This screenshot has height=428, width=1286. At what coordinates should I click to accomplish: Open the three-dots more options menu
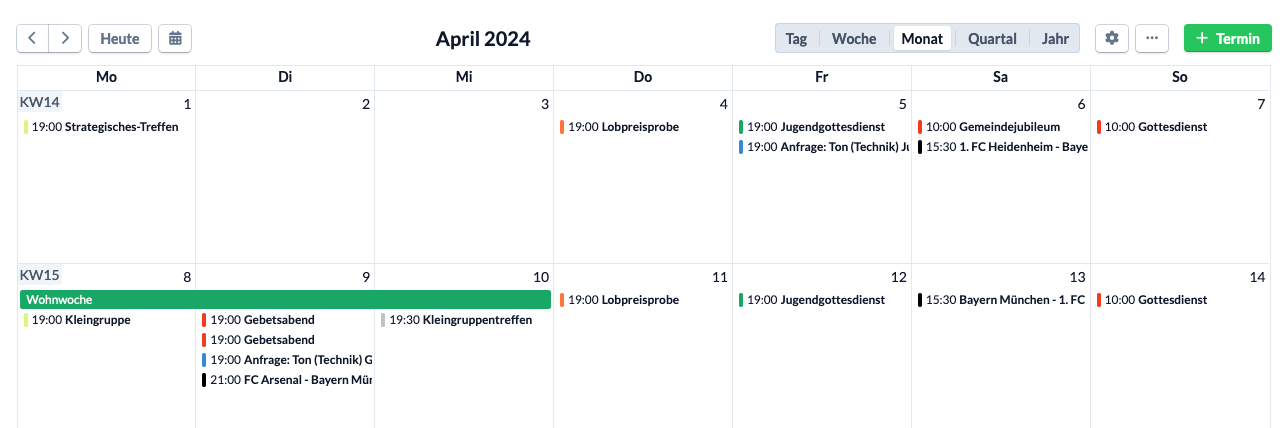[1152, 39]
